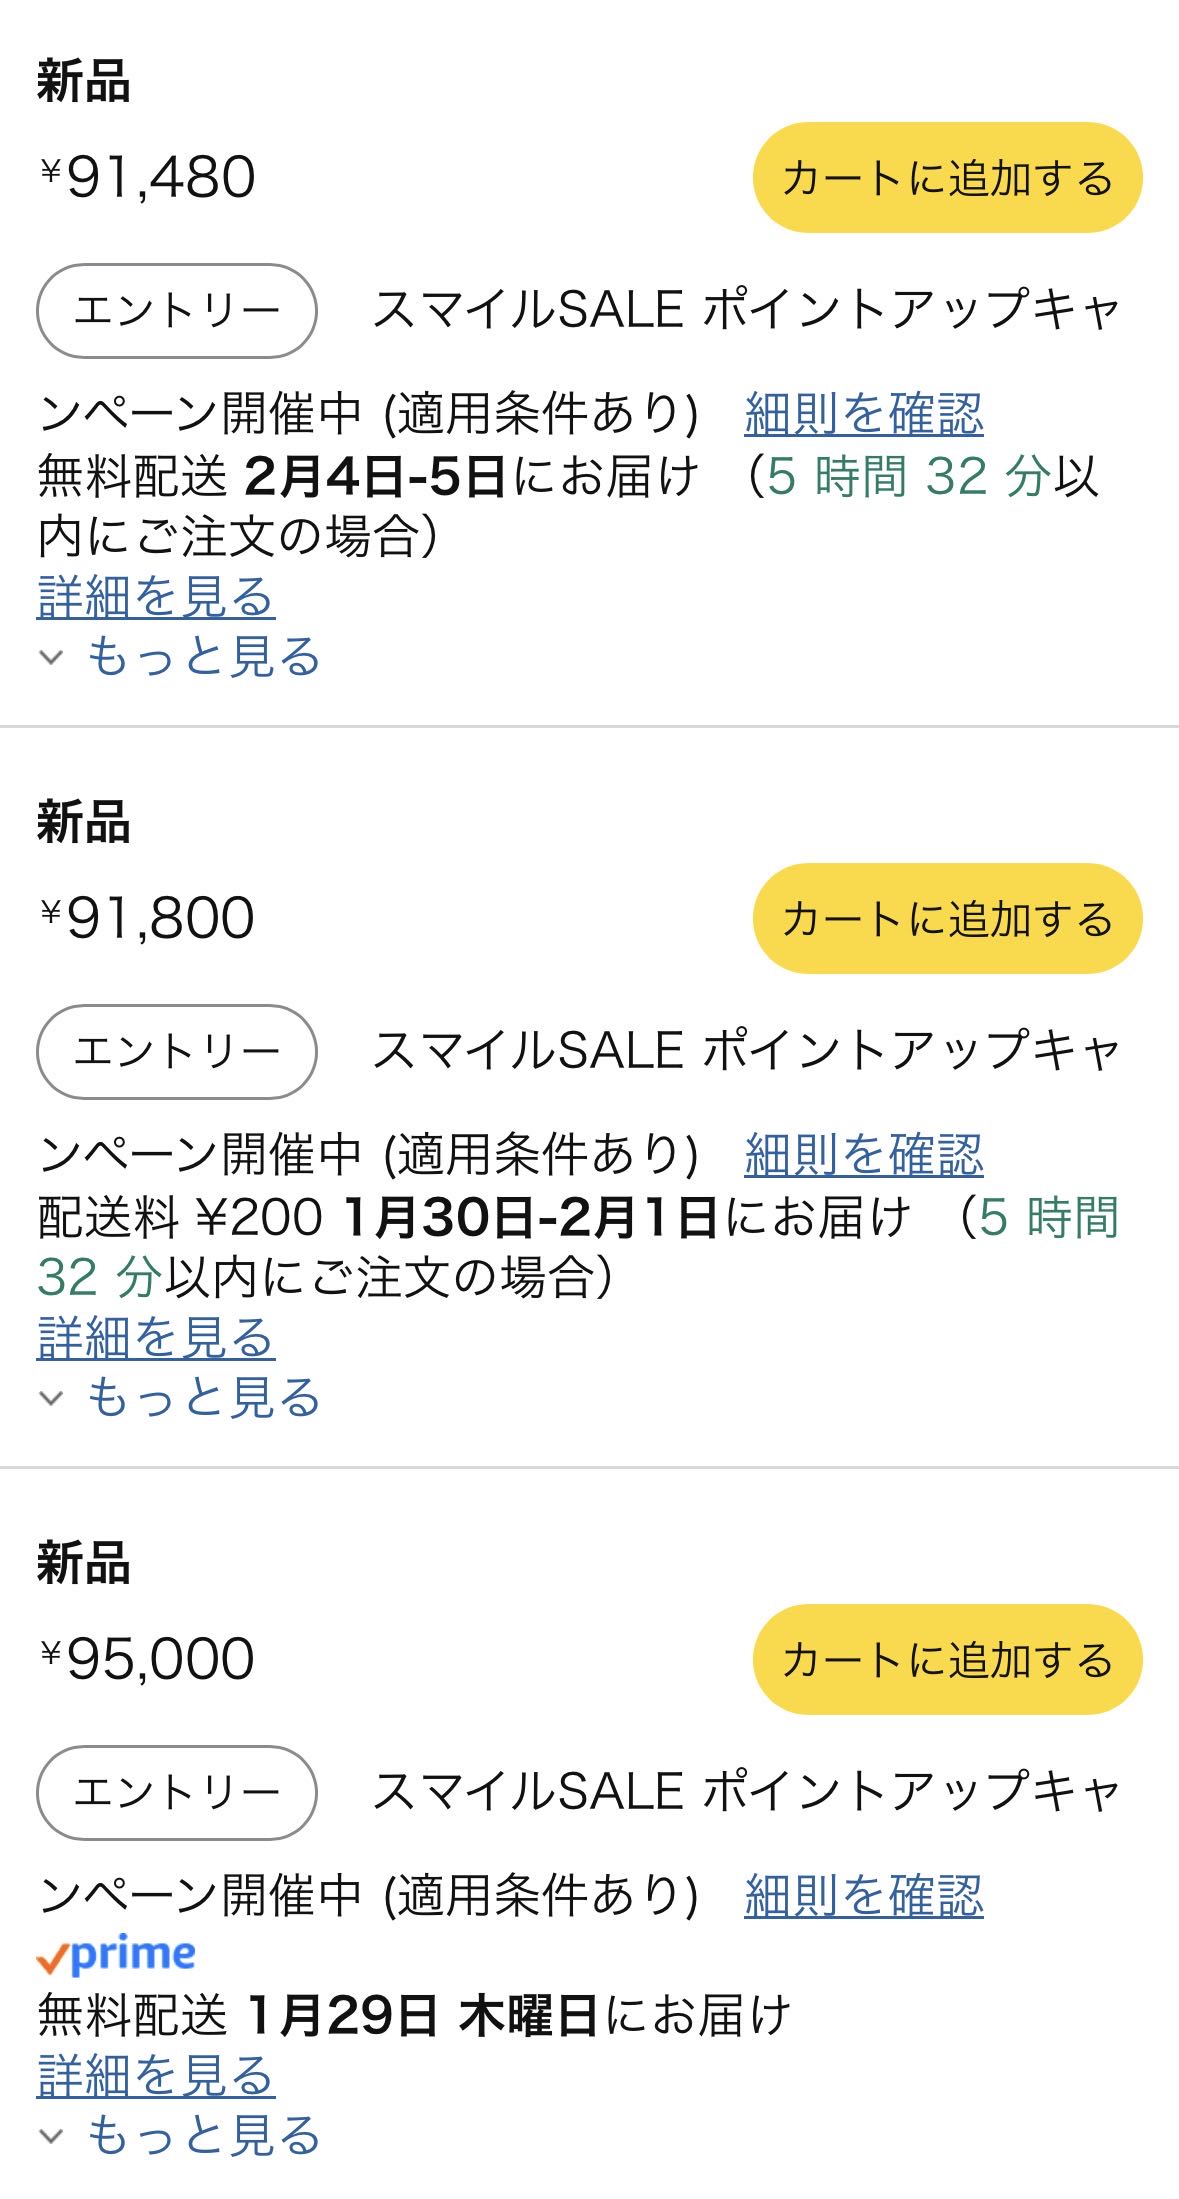Open 細則を確認 link in the ¥91,800 offer
The image size is (1179, 2199).
(x=863, y=1155)
